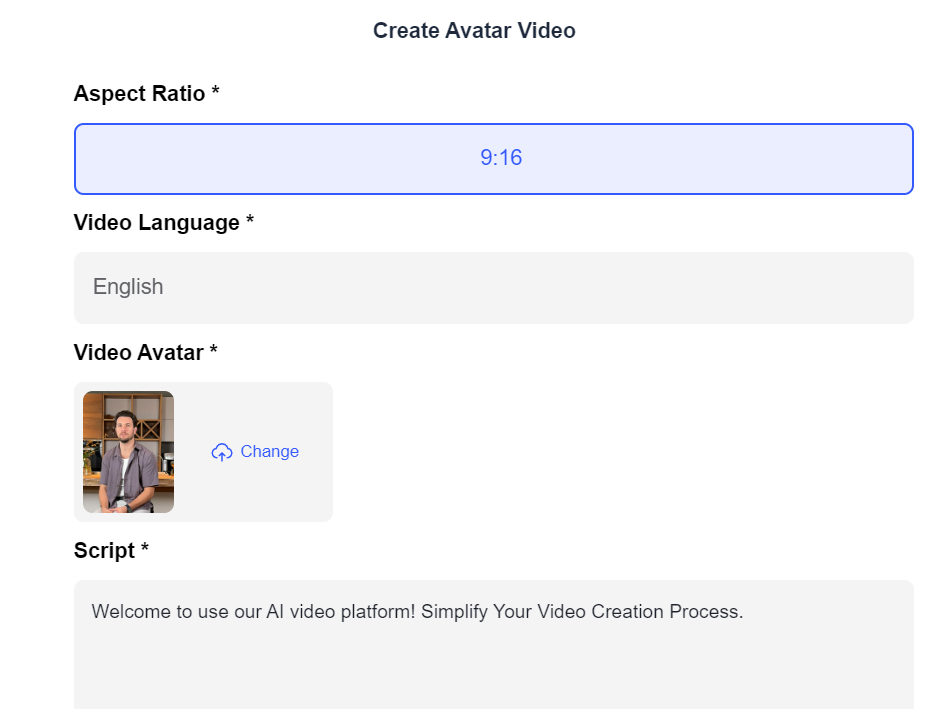Click the Change link for the video avatar

(269, 452)
